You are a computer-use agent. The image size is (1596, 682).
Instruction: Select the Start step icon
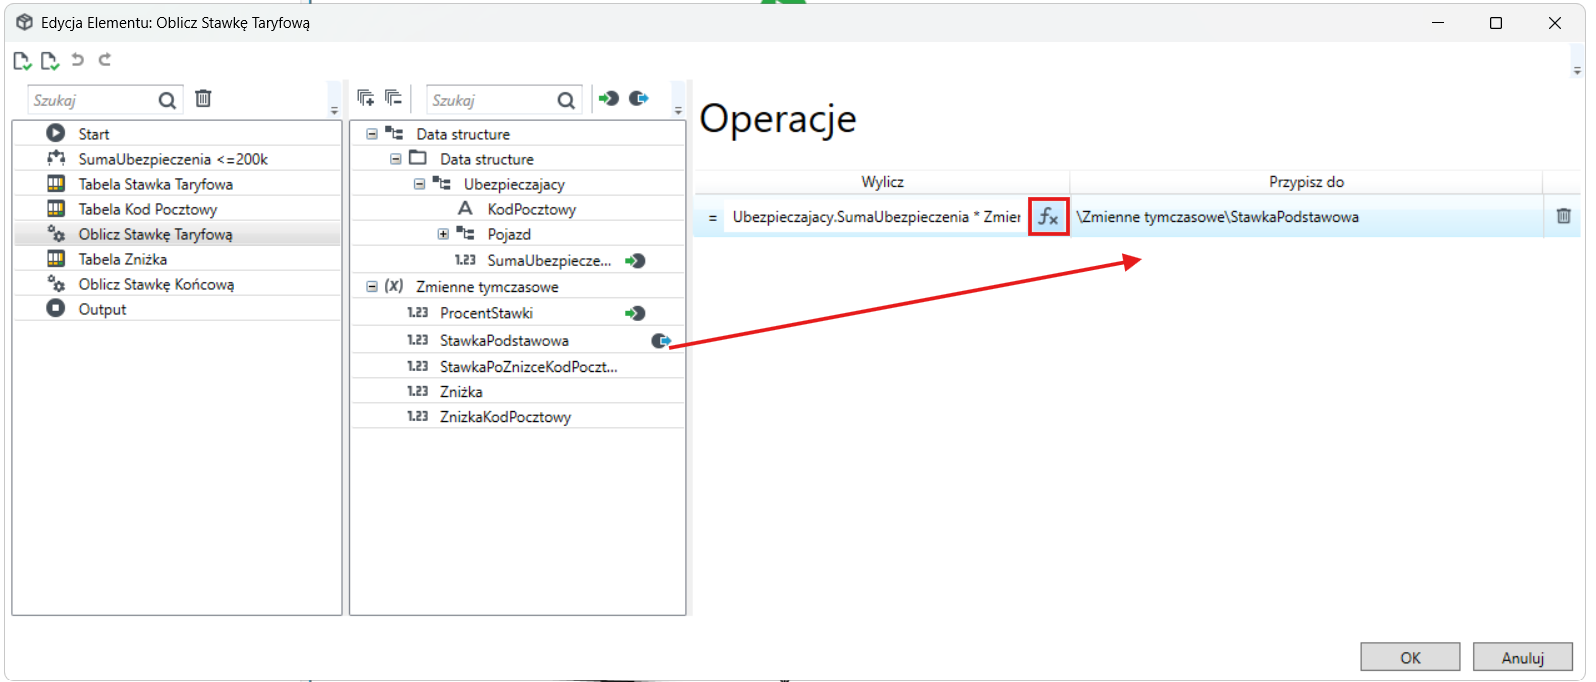(56, 133)
